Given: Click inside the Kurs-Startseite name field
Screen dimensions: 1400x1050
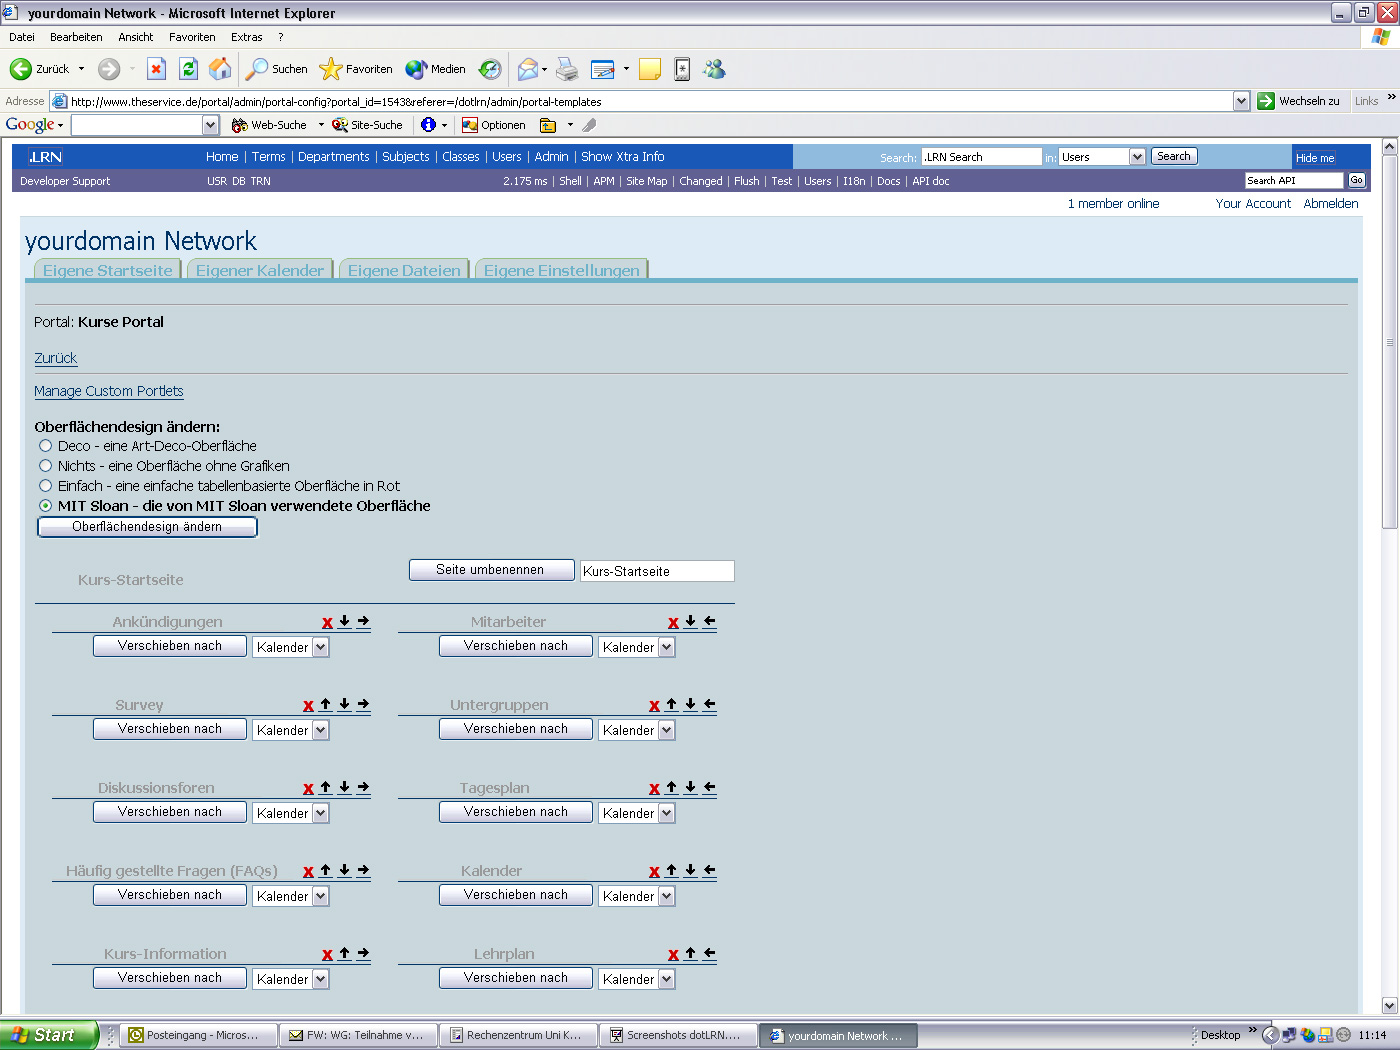Looking at the screenshot, I should pos(657,570).
